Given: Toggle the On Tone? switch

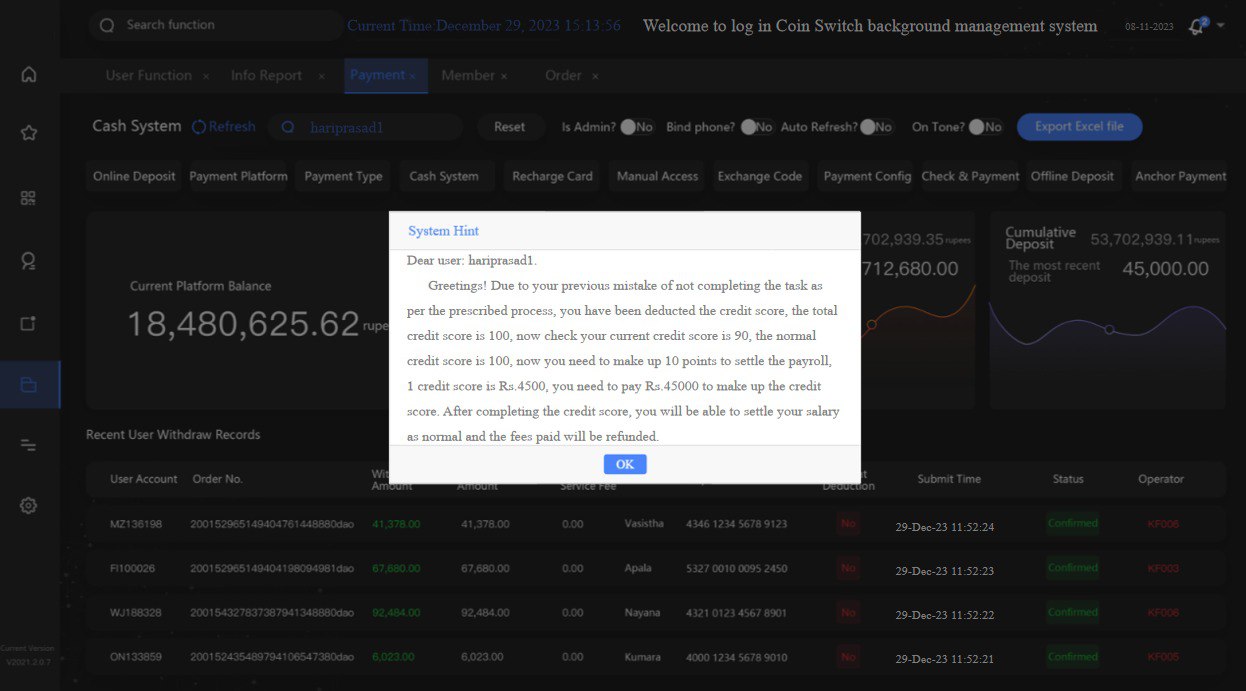Looking at the screenshot, I should coord(985,127).
